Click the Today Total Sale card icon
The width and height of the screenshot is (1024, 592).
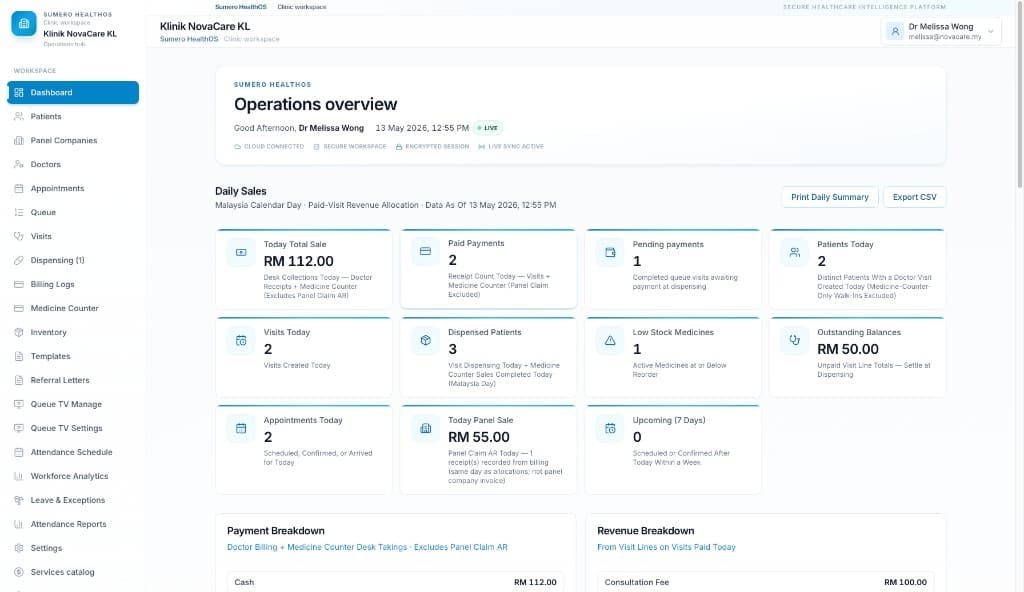[241, 252]
